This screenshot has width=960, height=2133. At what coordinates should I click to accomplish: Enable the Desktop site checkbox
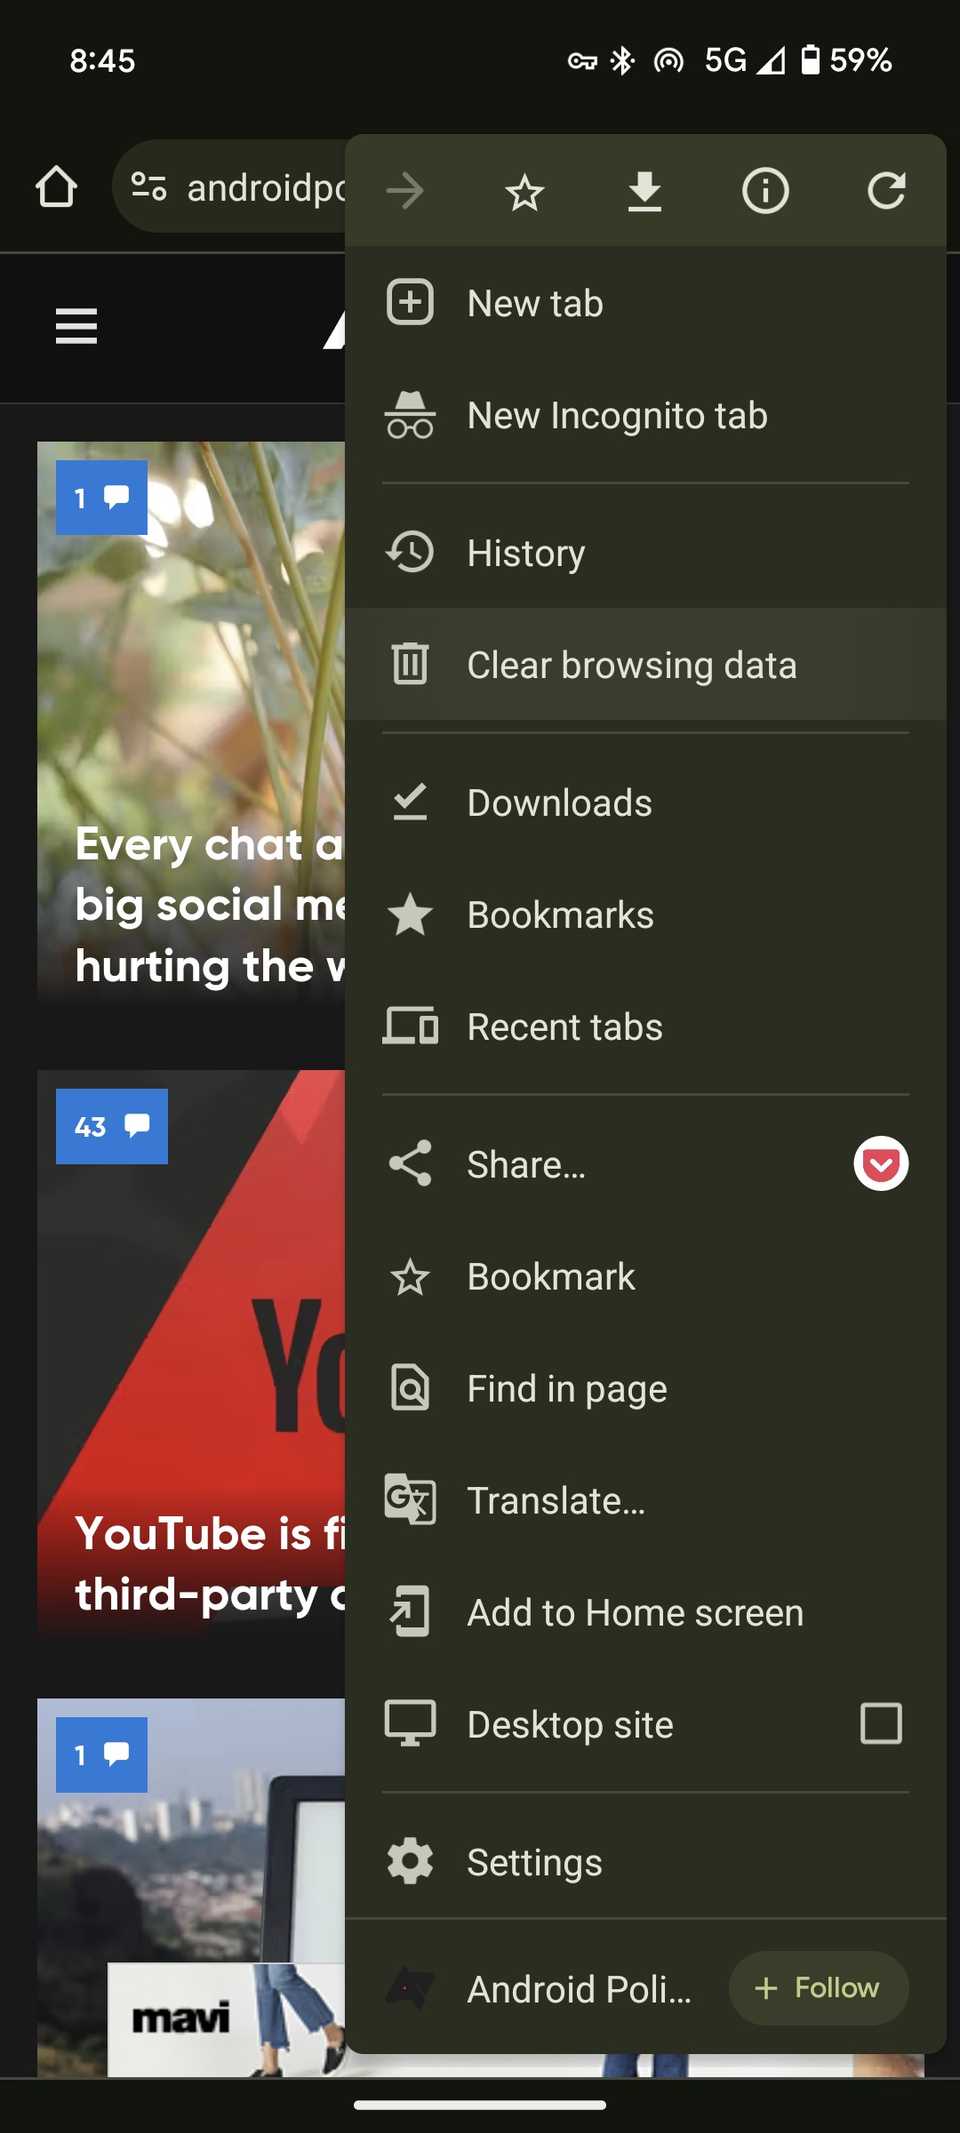point(880,1724)
